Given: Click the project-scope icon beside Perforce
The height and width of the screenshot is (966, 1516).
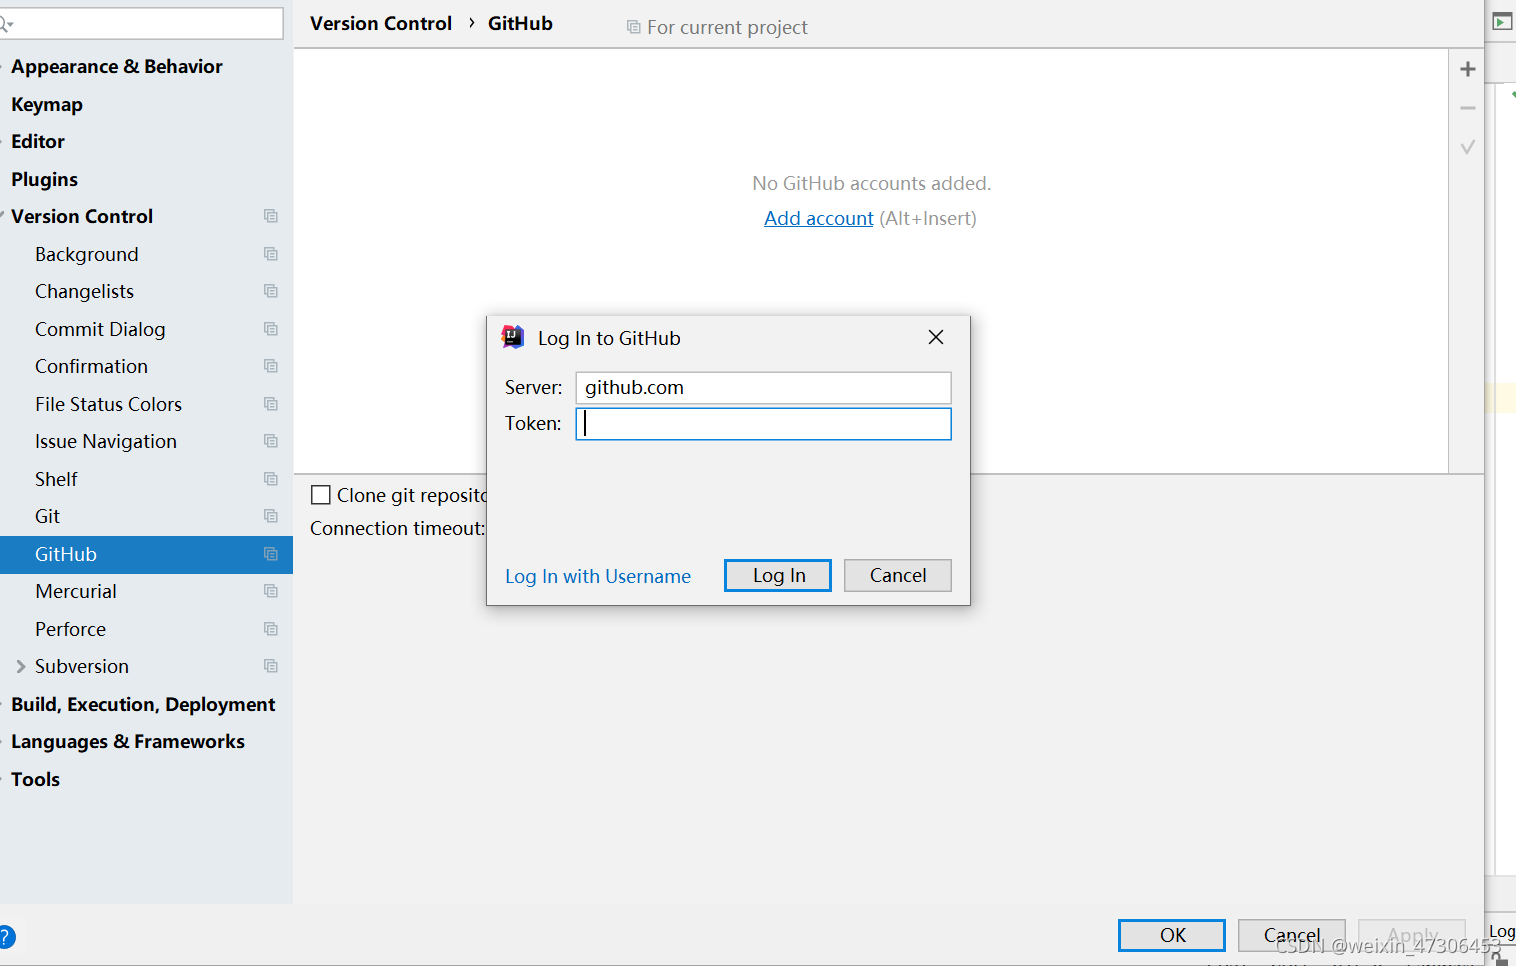Looking at the screenshot, I should click(271, 629).
